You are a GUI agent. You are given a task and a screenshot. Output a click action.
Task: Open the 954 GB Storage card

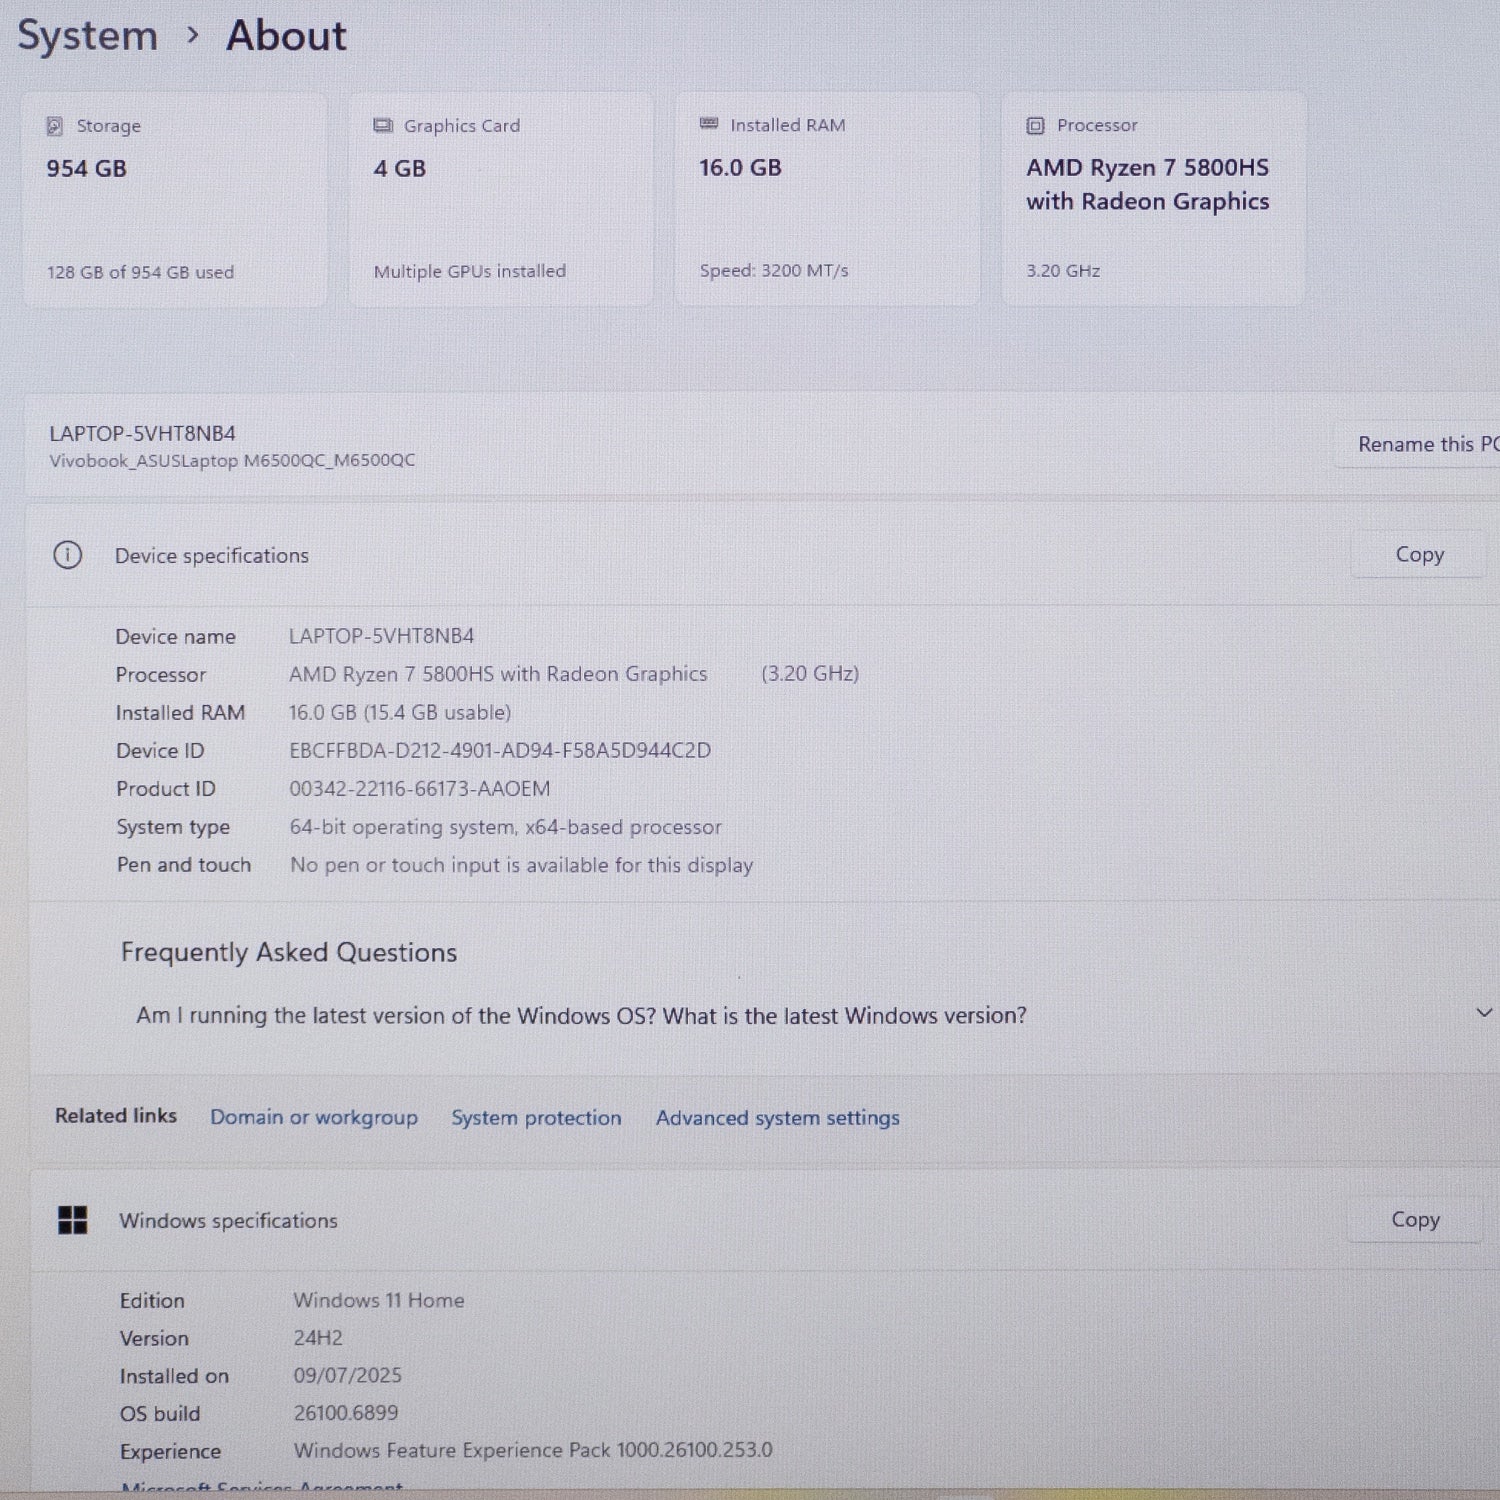(175, 200)
